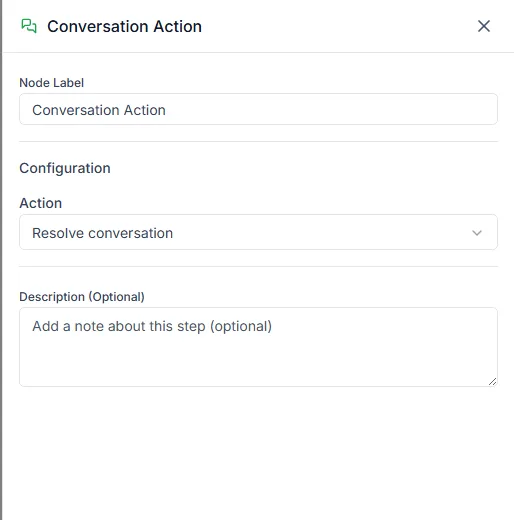Focus the Description optional text area

(x=258, y=347)
